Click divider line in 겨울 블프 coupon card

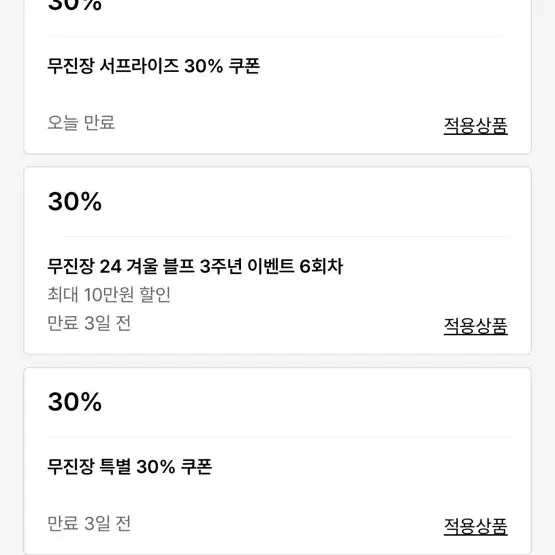coord(278,236)
